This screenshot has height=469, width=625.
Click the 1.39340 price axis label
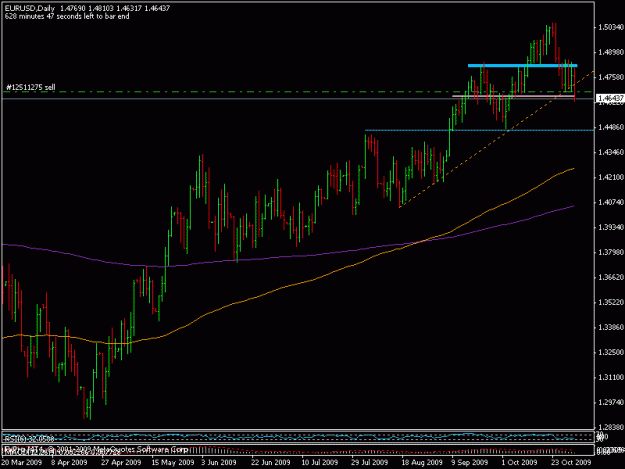(x=611, y=227)
